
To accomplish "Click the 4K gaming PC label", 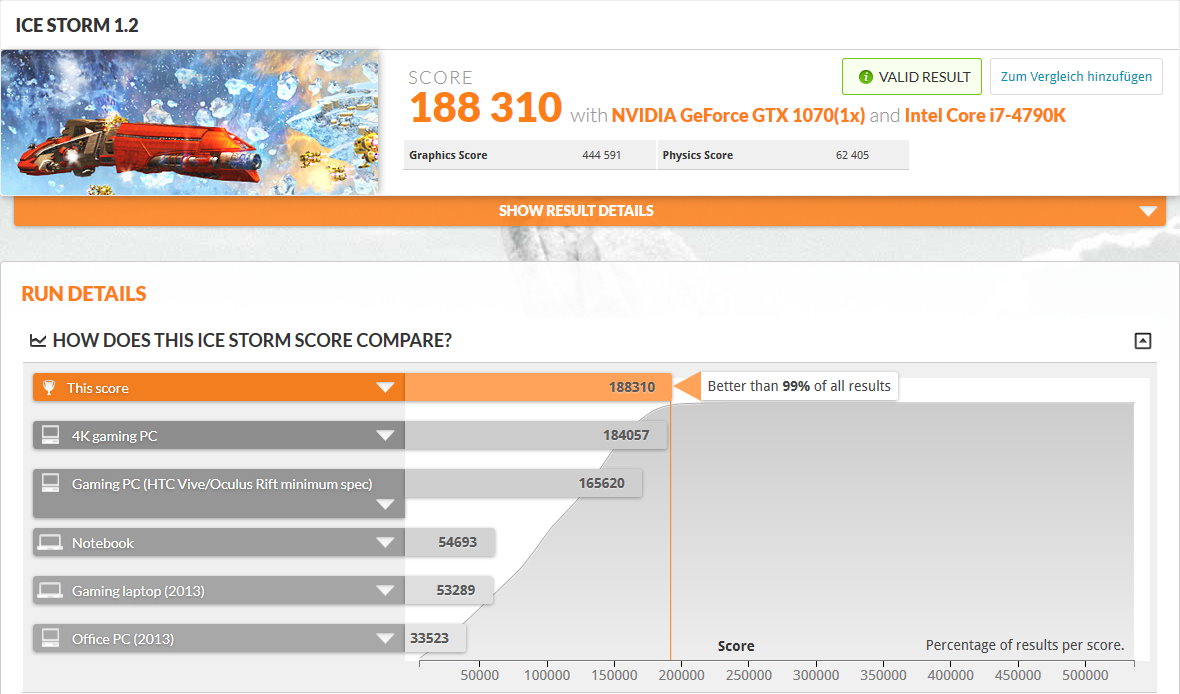I will coord(114,436).
